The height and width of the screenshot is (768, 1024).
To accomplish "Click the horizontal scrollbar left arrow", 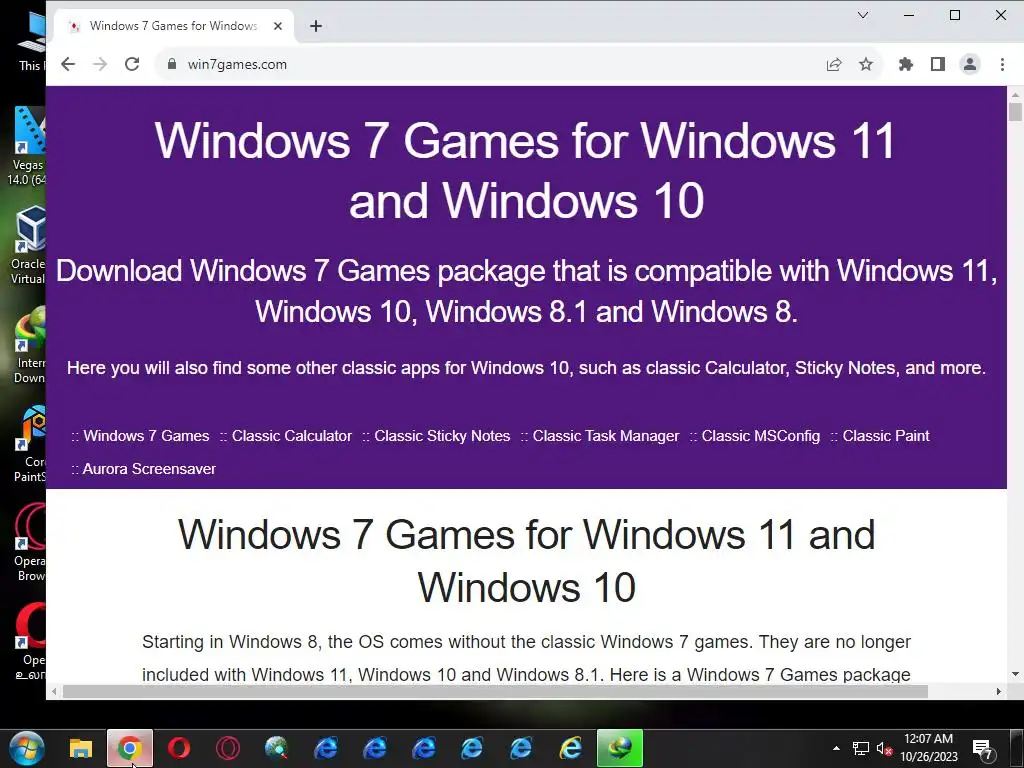I will pyautogui.click(x=54, y=691).
